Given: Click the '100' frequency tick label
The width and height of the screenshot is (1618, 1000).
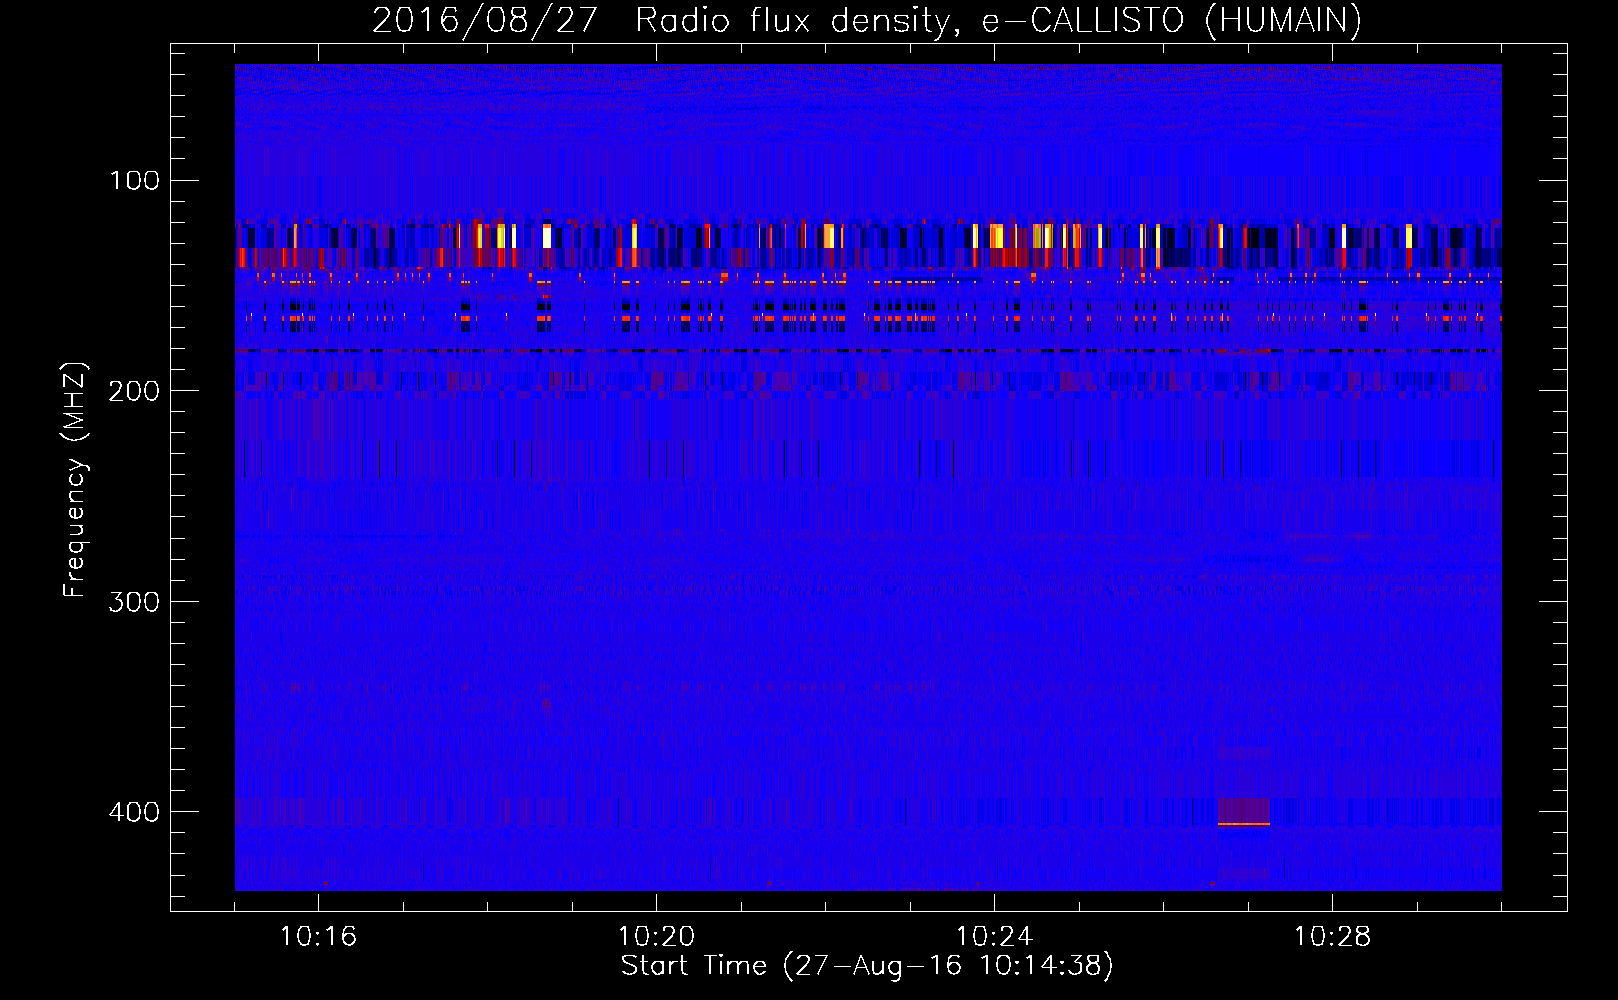Looking at the screenshot, I should [x=135, y=180].
